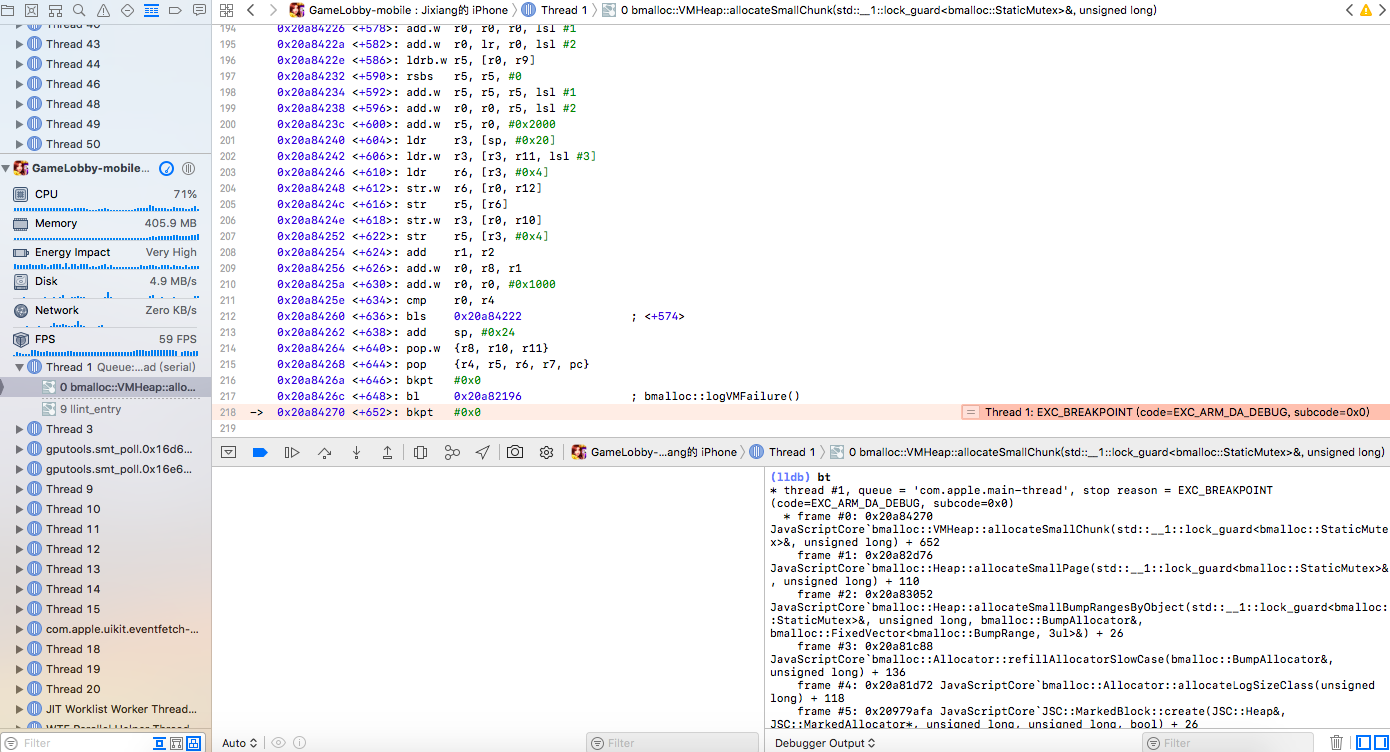This screenshot has height=752, width=1390.
Task: Select the Network gauge
Action: click(105, 313)
